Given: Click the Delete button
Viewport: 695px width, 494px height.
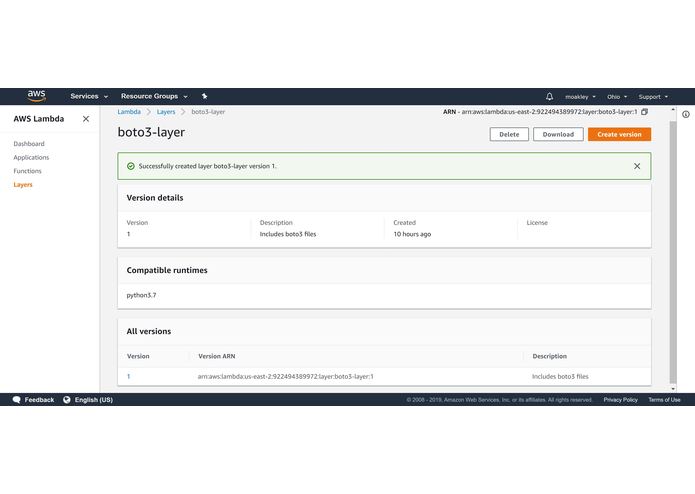Looking at the screenshot, I should [x=509, y=134].
